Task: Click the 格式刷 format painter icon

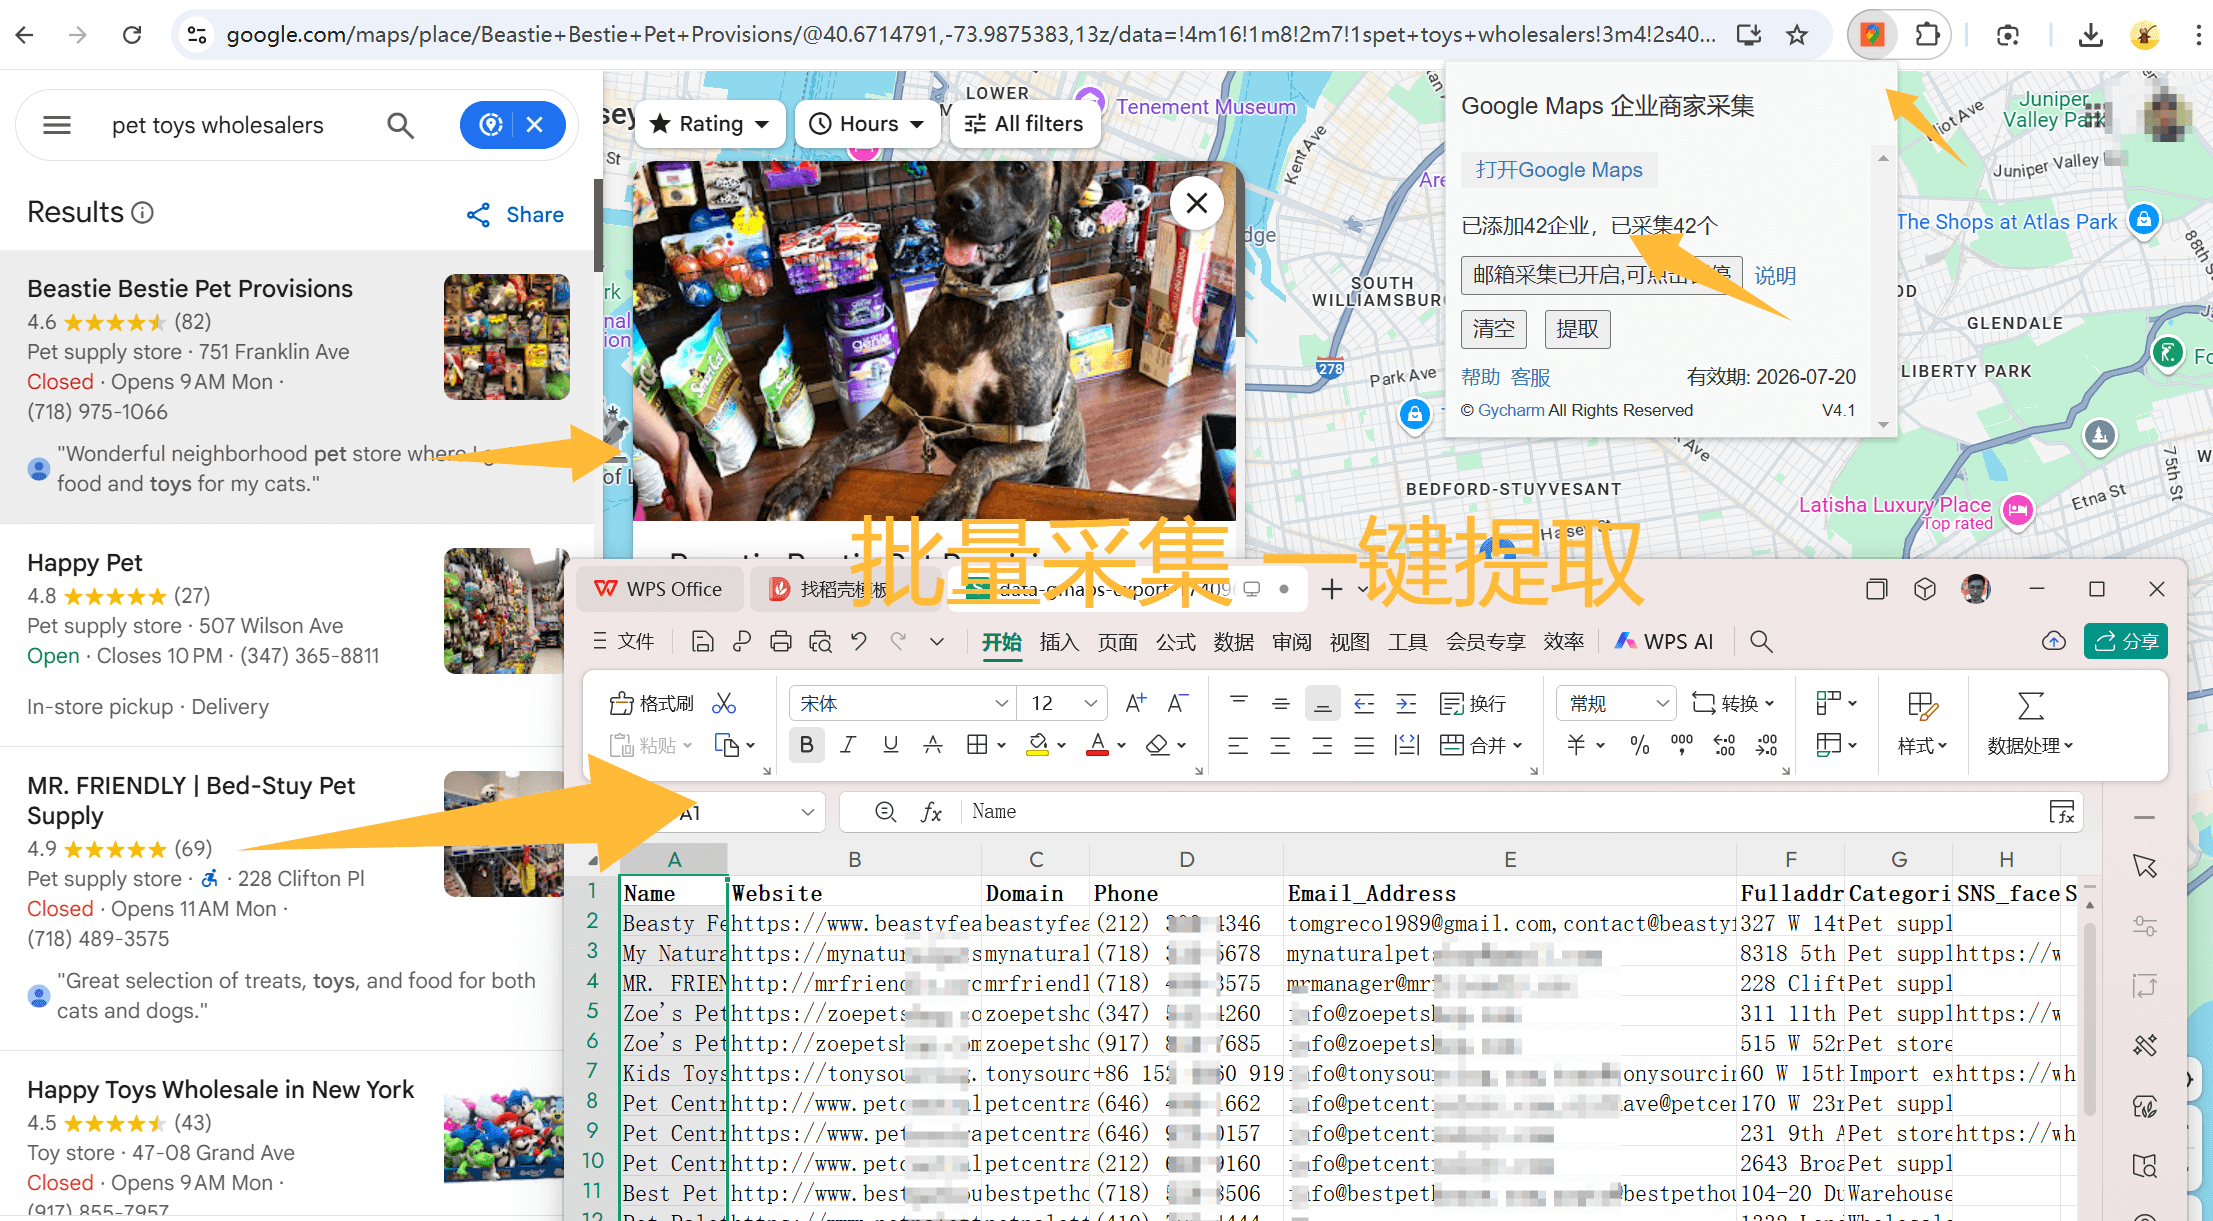Action: click(651, 704)
